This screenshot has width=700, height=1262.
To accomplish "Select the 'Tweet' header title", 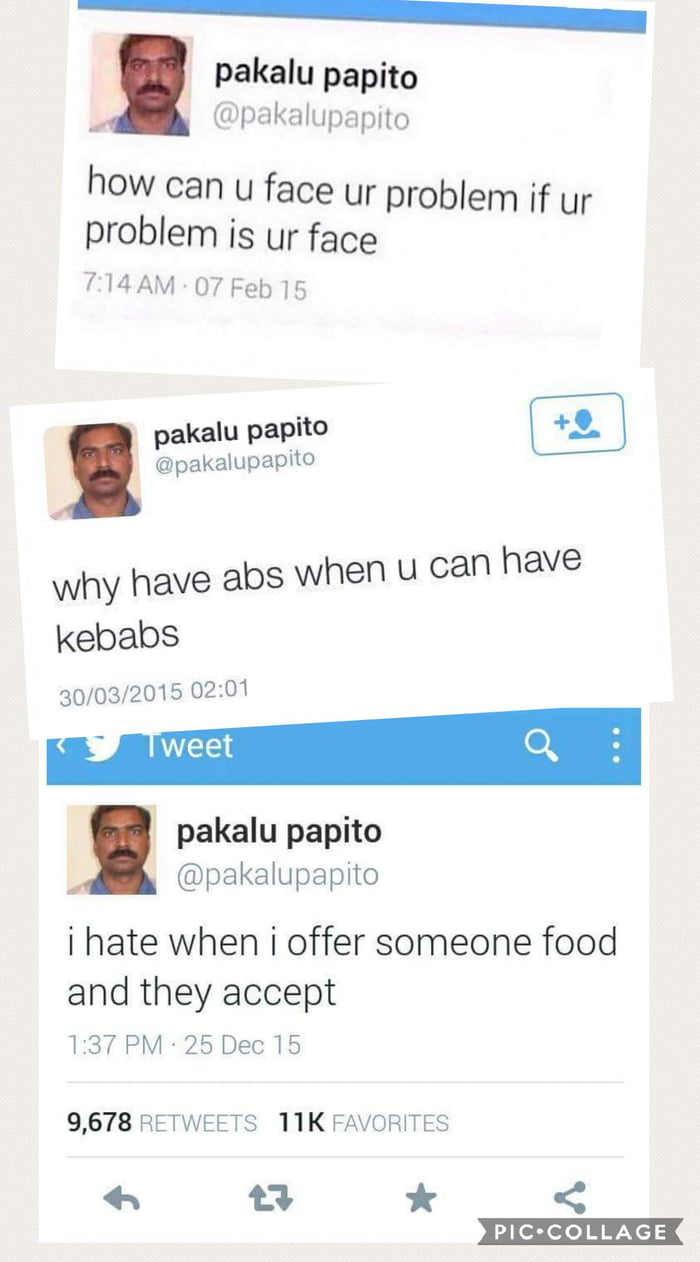I will pos(187,746).
